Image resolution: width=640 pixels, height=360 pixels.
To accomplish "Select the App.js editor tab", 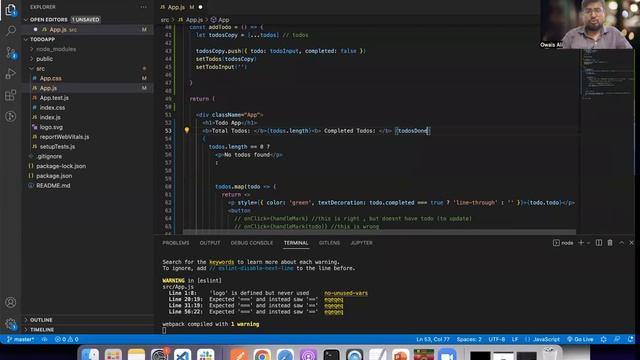I will 181,7.
